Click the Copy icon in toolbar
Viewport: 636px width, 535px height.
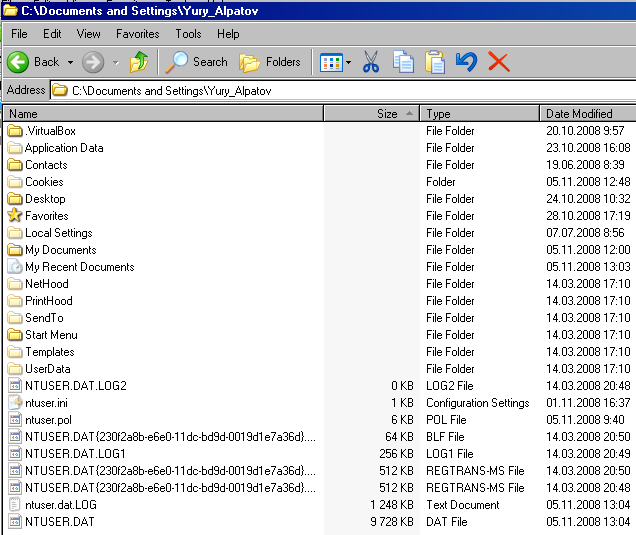coord(403,62)
